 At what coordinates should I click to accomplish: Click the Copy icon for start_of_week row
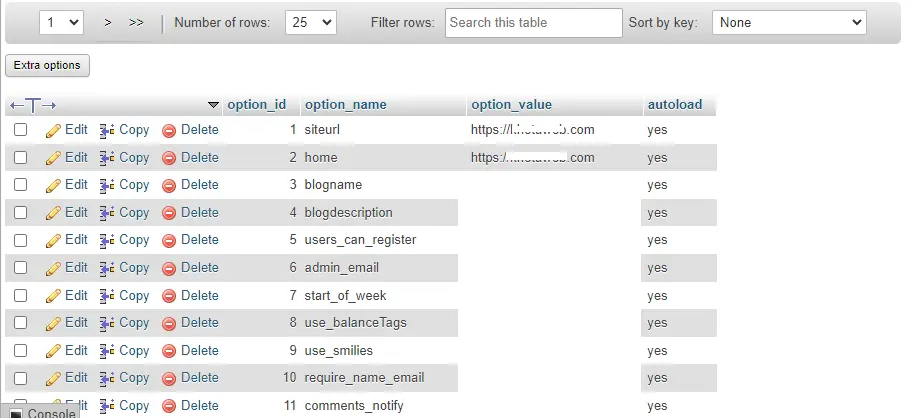tap(108, 296)
